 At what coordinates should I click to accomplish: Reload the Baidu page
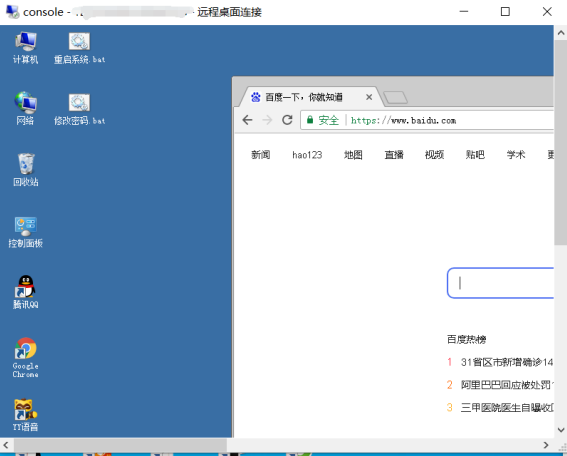[x=287, y=120]
